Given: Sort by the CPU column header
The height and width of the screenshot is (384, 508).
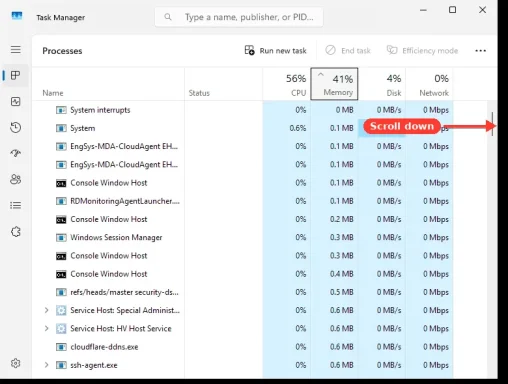Looking at the screenshot, I should (287, 84).
